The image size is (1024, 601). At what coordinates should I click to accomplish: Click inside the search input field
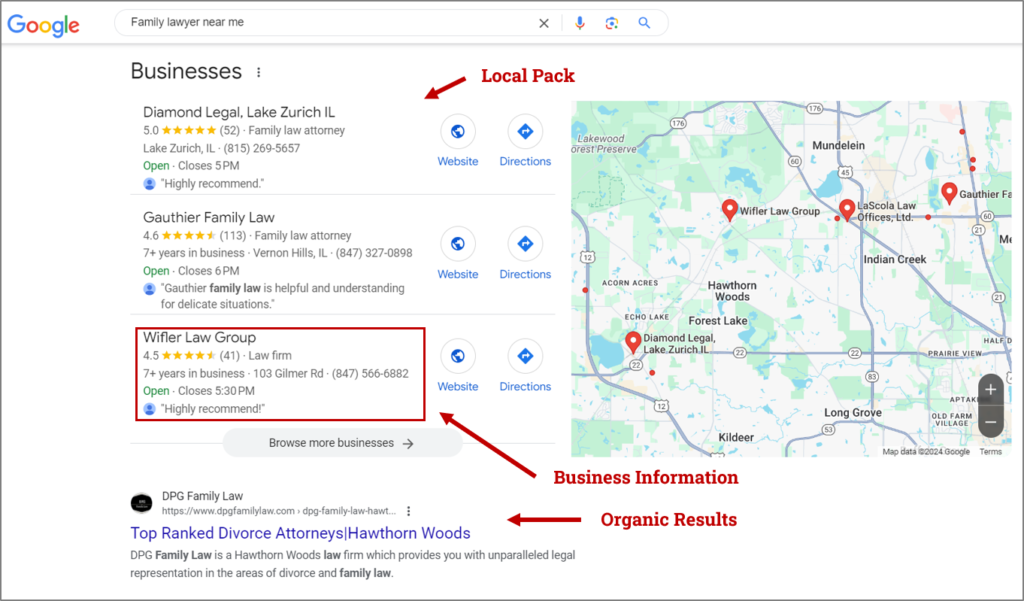(300, 22)
